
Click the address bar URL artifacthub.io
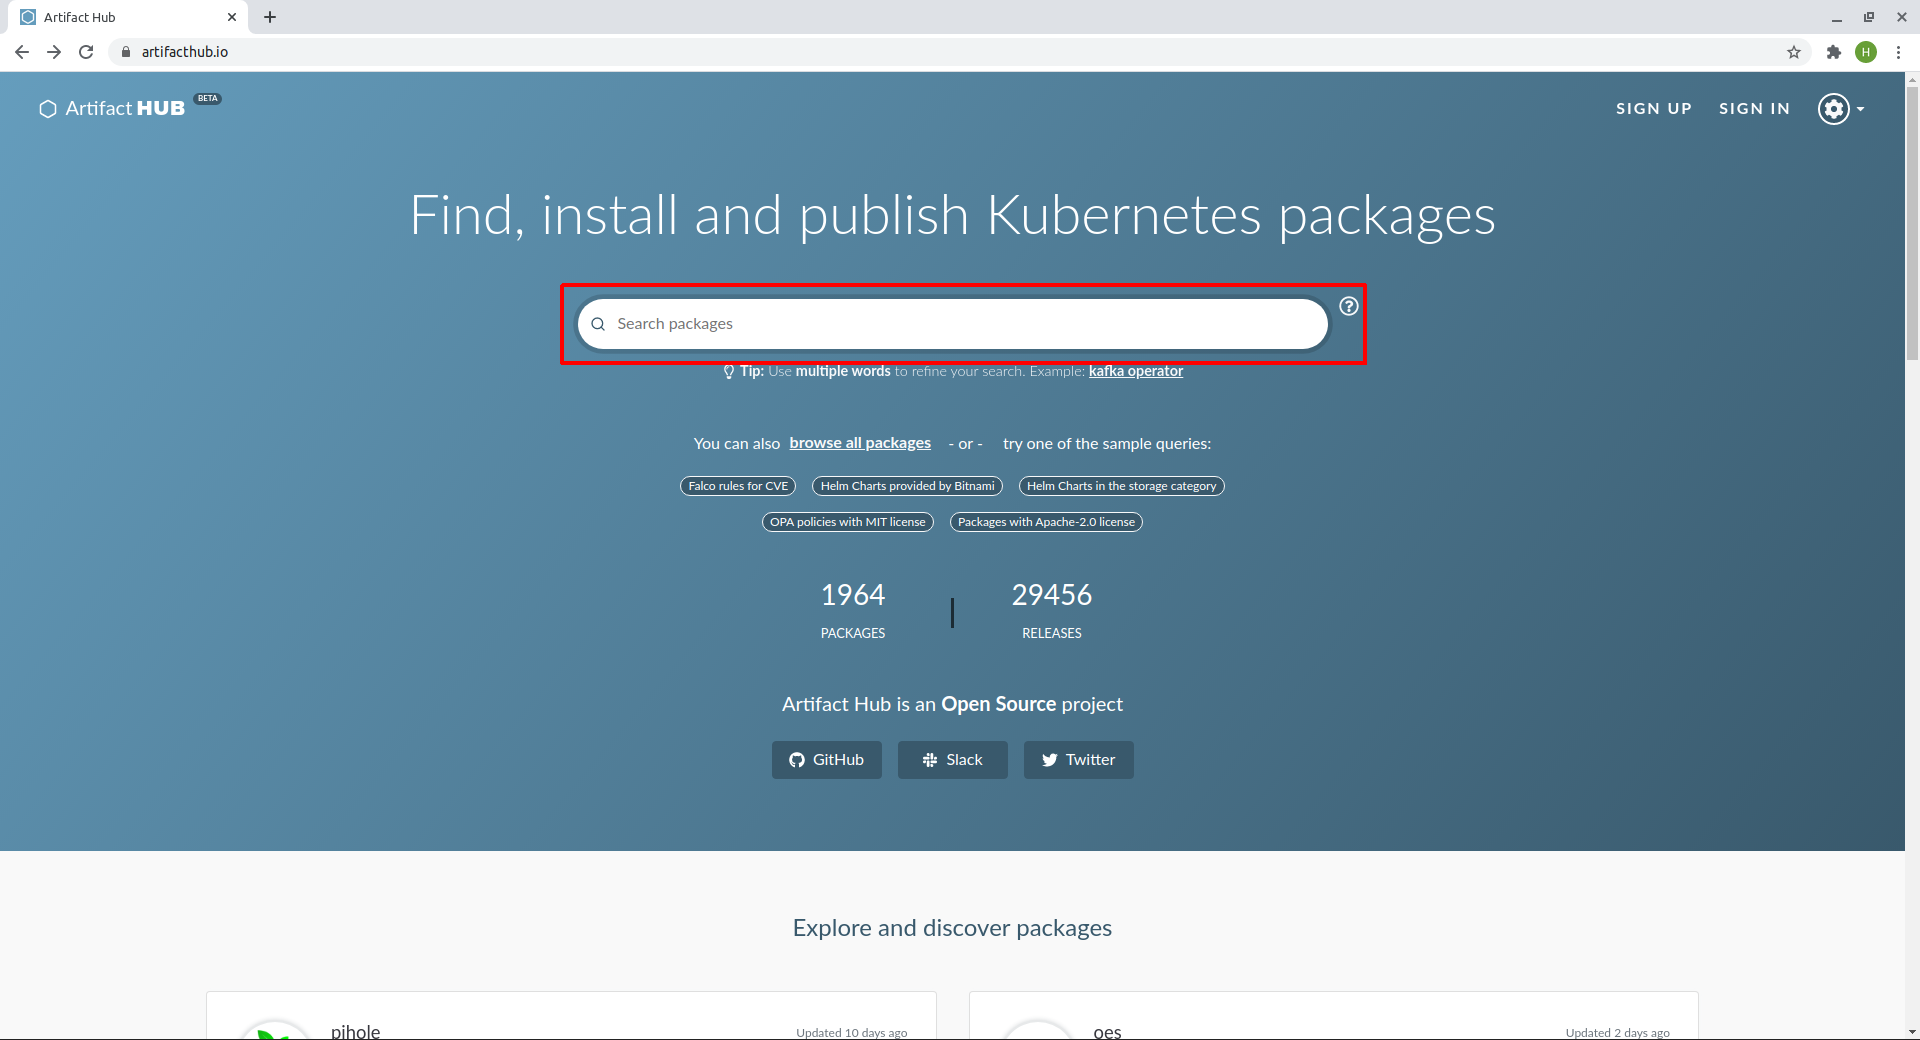pyautogui.click(x=185, y=52)
